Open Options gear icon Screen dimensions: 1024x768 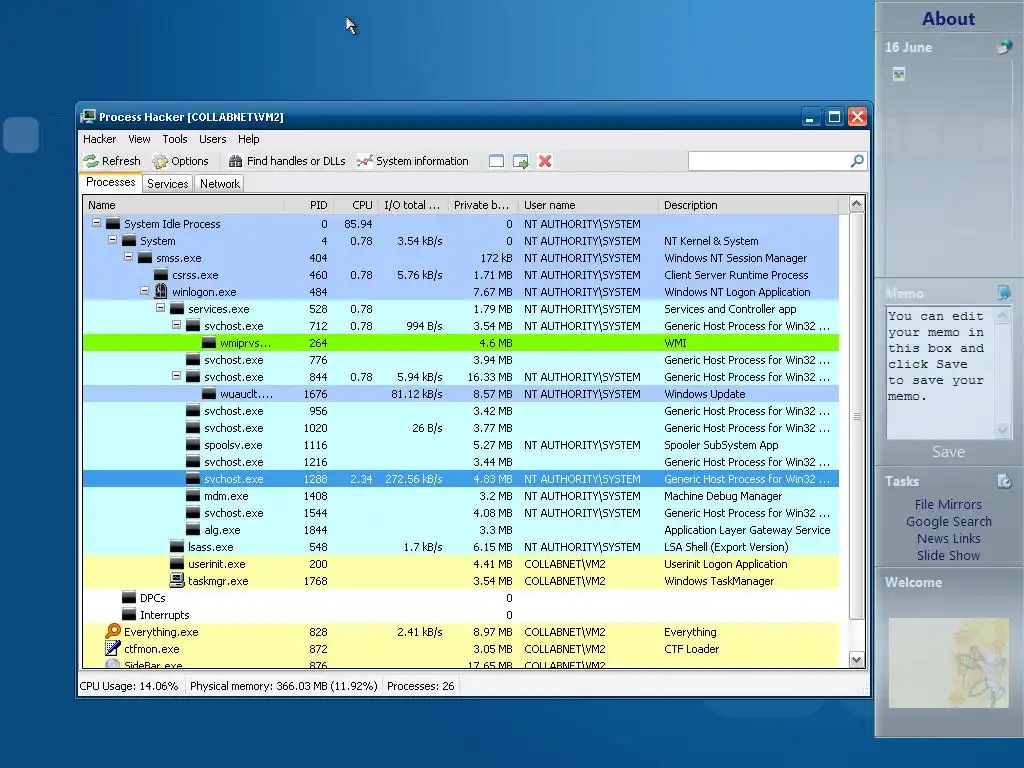coord(160,161)
